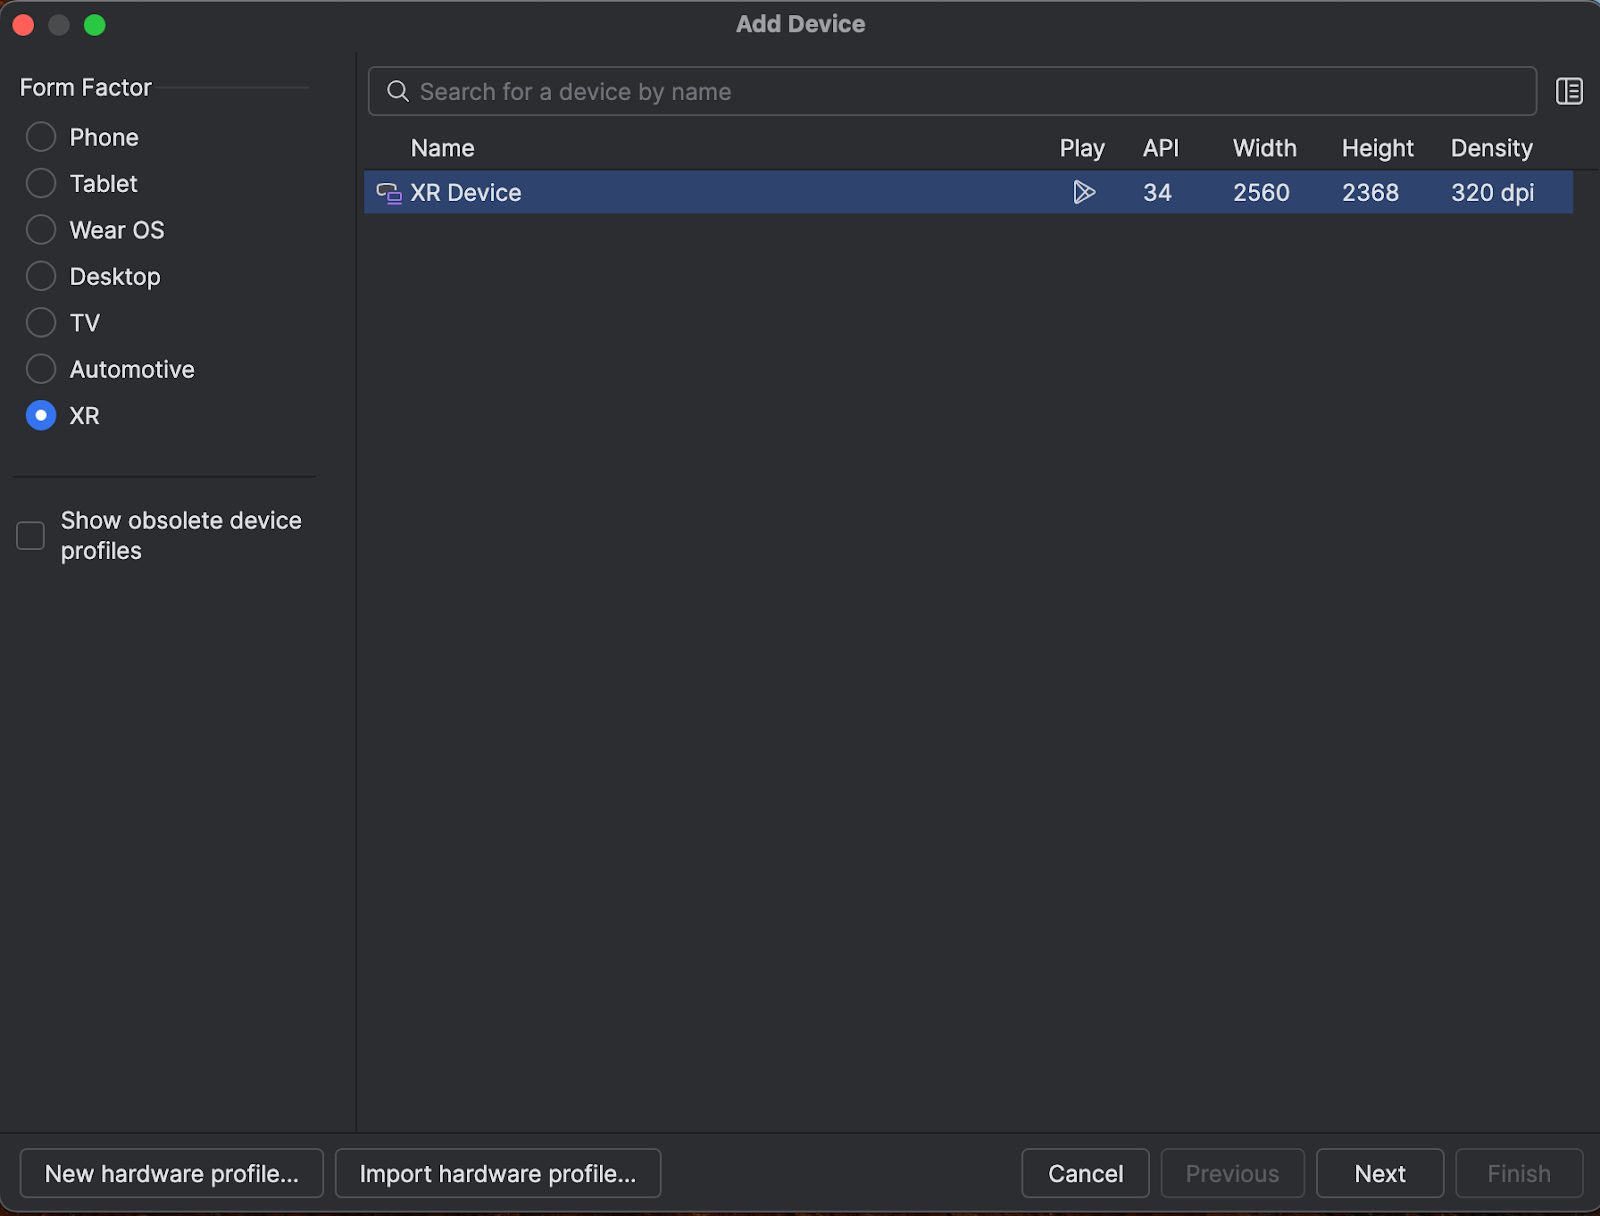
Task: Choose Automotive as the form factor
Action: click(x=41, y=369)
